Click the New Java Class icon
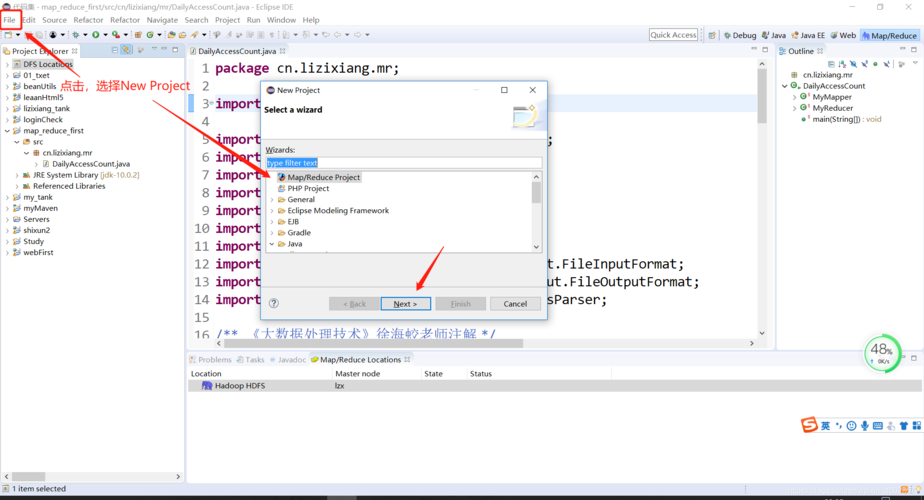 (150, 35)
